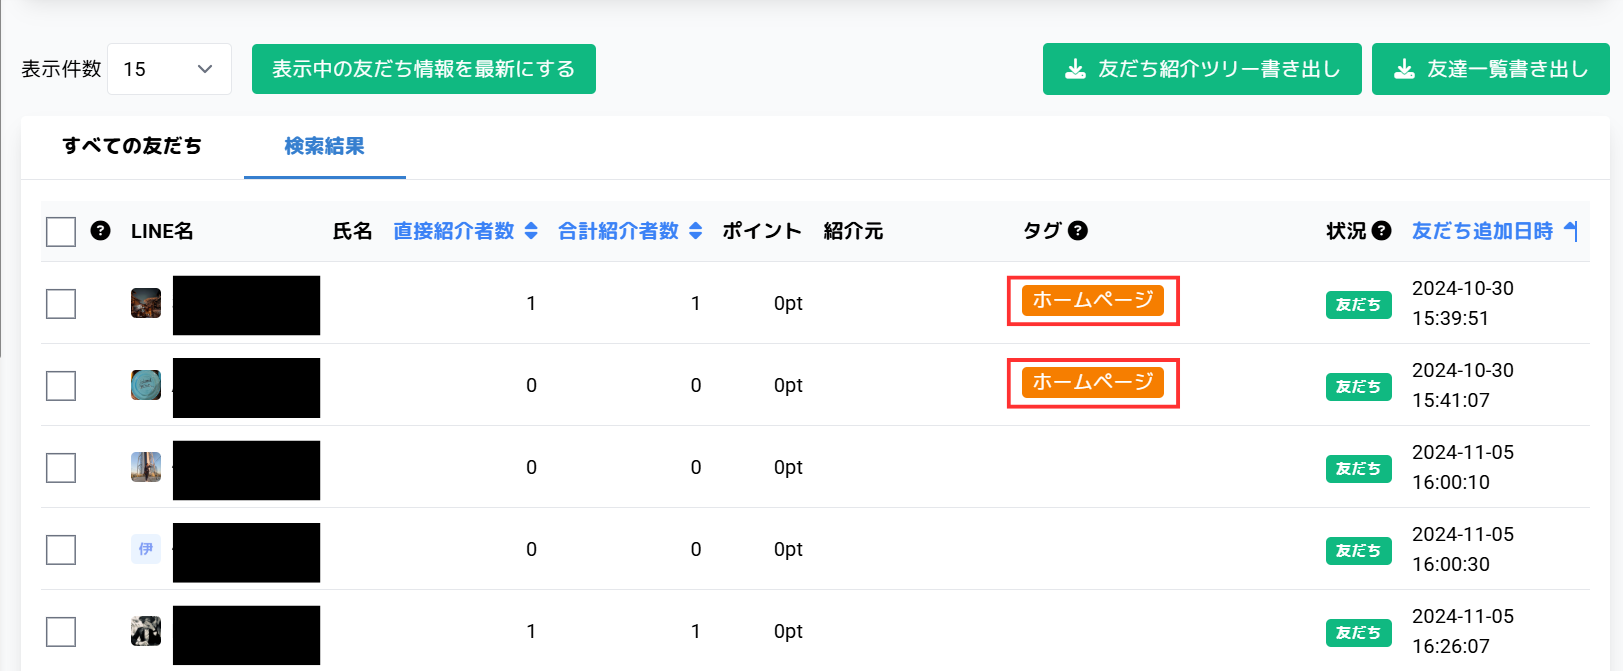Switch to すべての友だち tab
The width and height of the screenshot is (1623, 671).
click(132, 146)
